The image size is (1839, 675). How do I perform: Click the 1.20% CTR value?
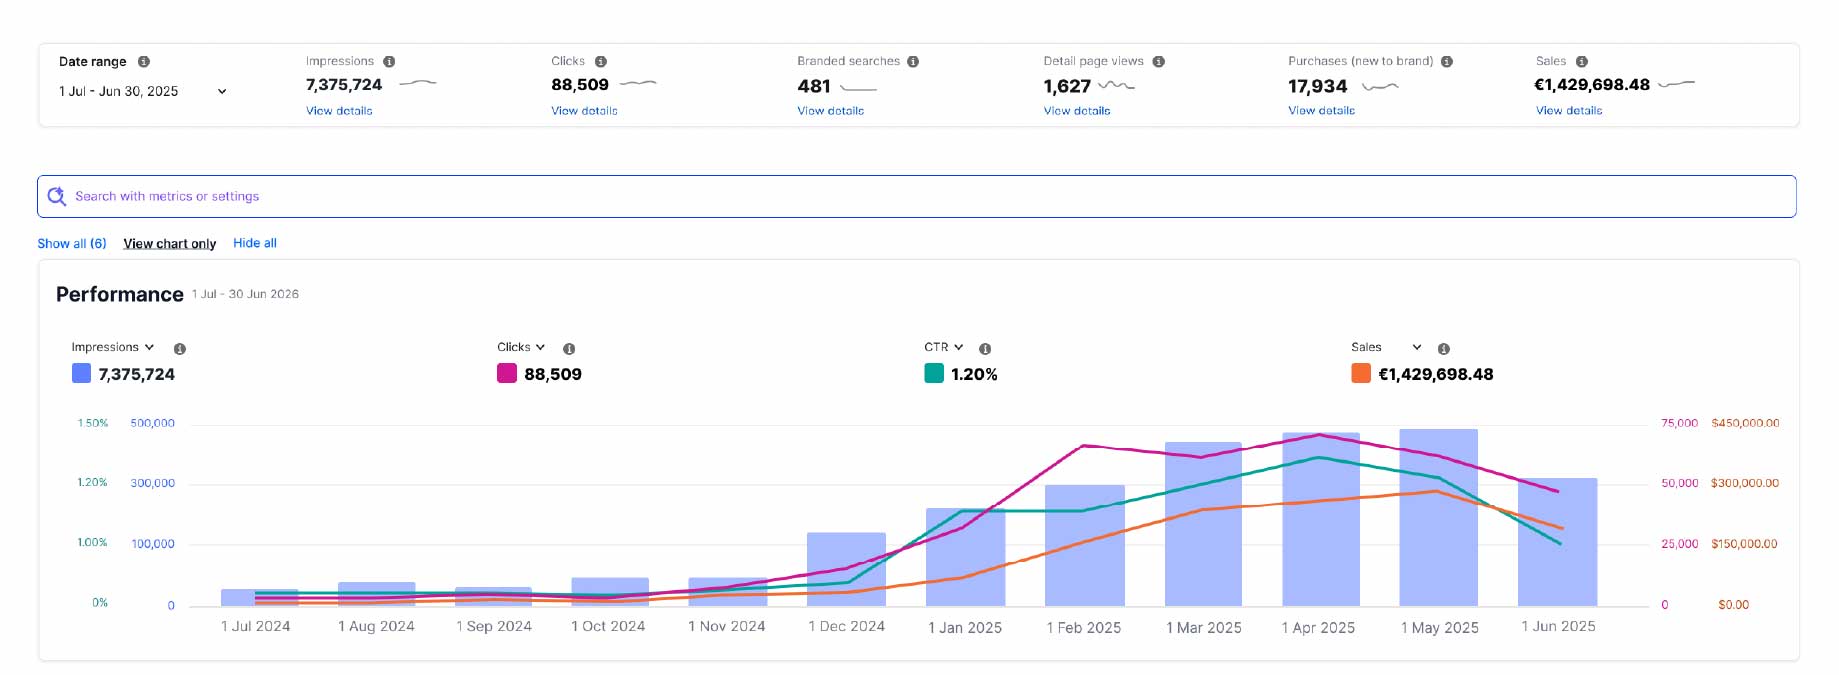tap(974, 374)
